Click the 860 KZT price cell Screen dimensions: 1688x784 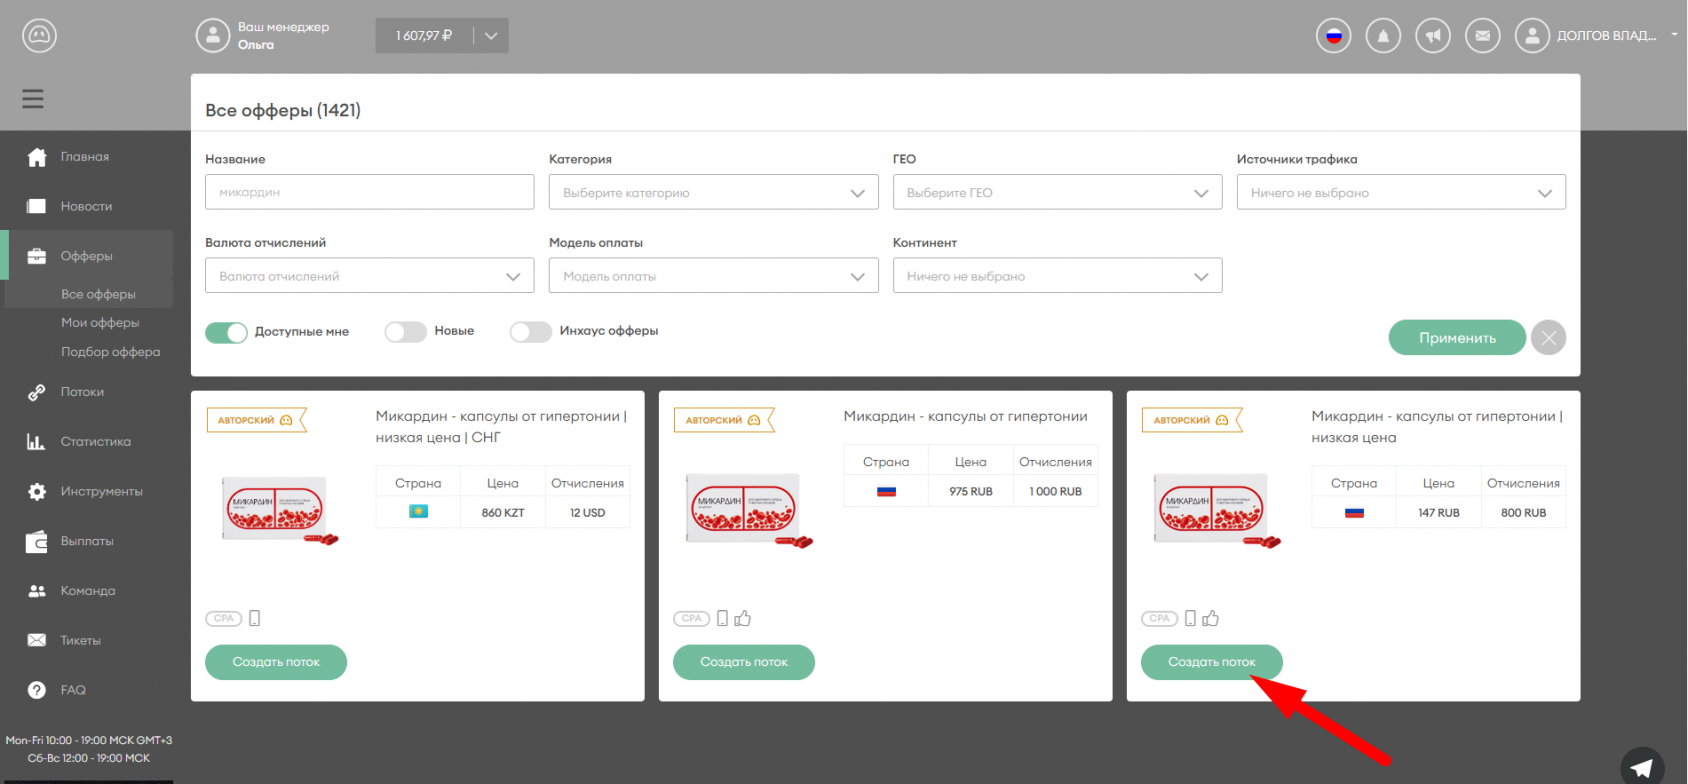[x=502, y=513]
